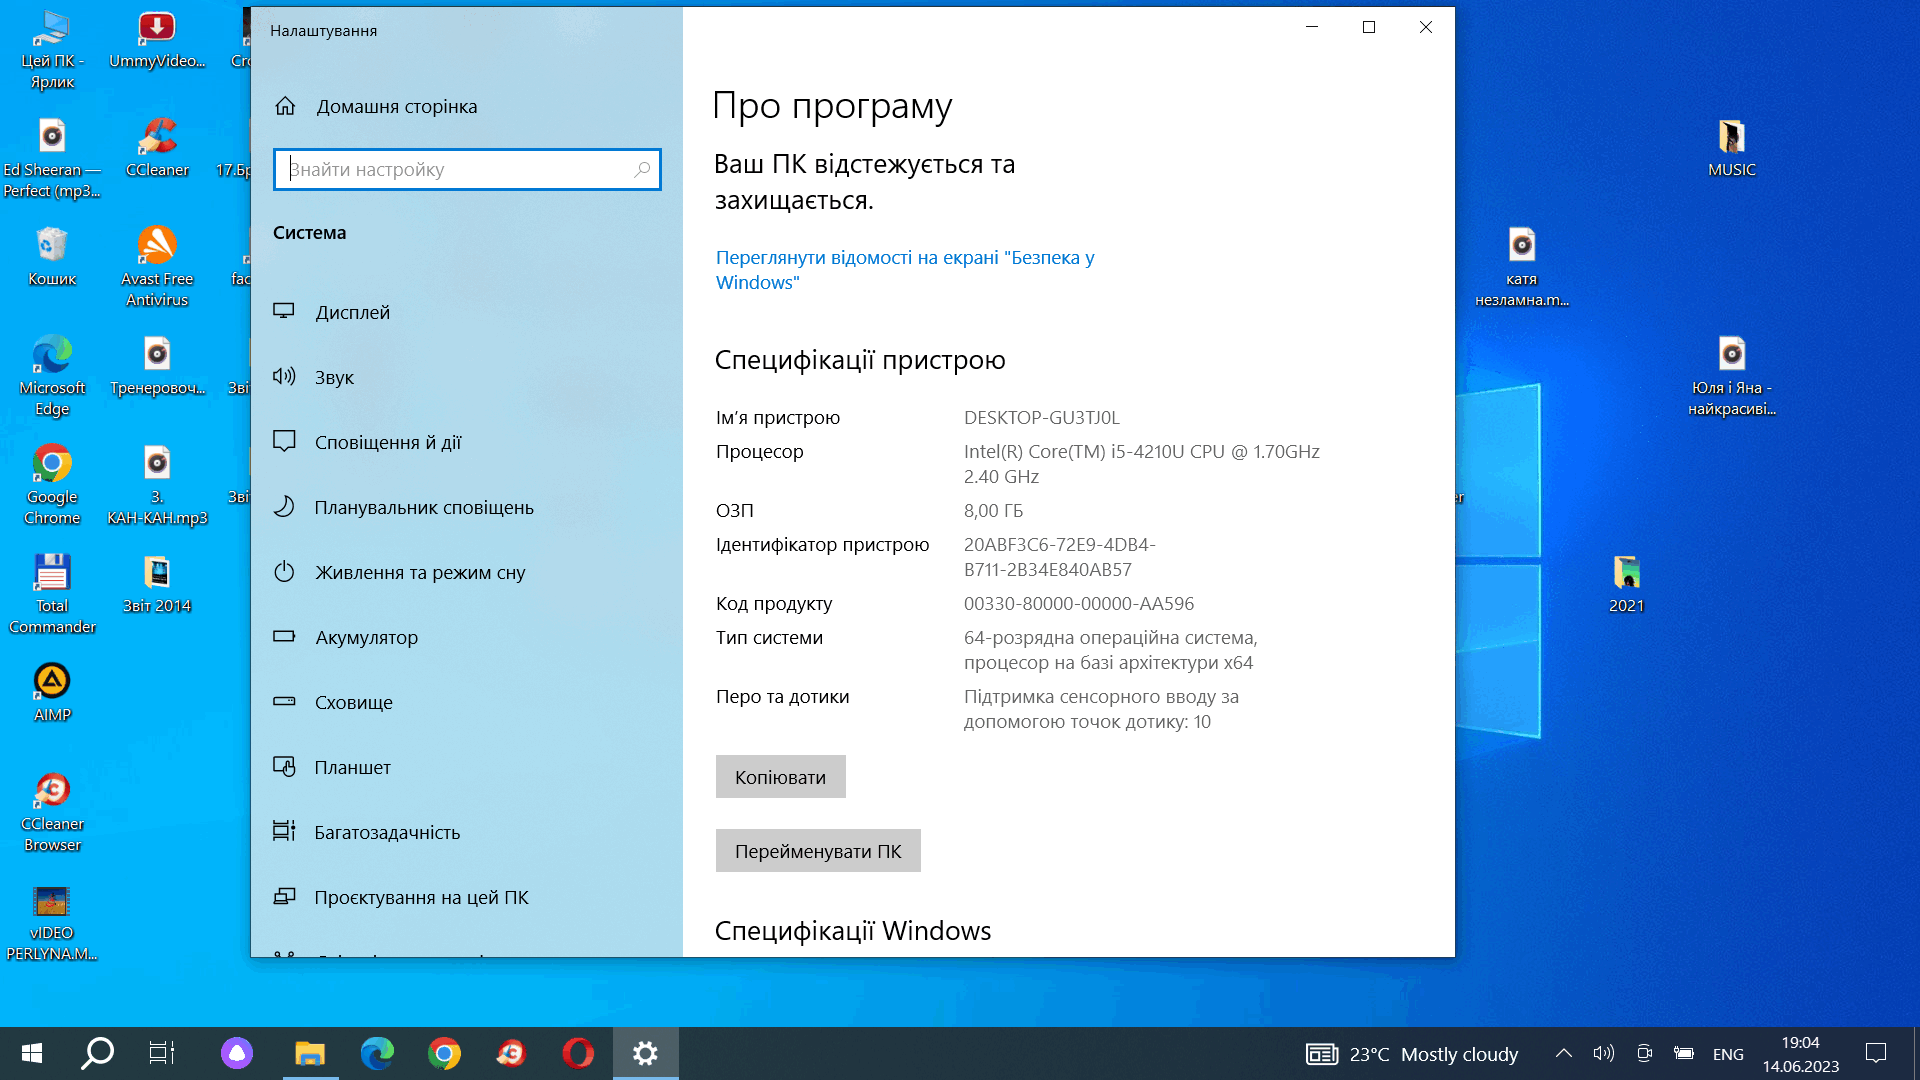Select product code 00330-80000-00000-AA596
Image resolution: width=1920 pixels, height=1080 pixels.
pyautogui.click(x=1078, y=604)
